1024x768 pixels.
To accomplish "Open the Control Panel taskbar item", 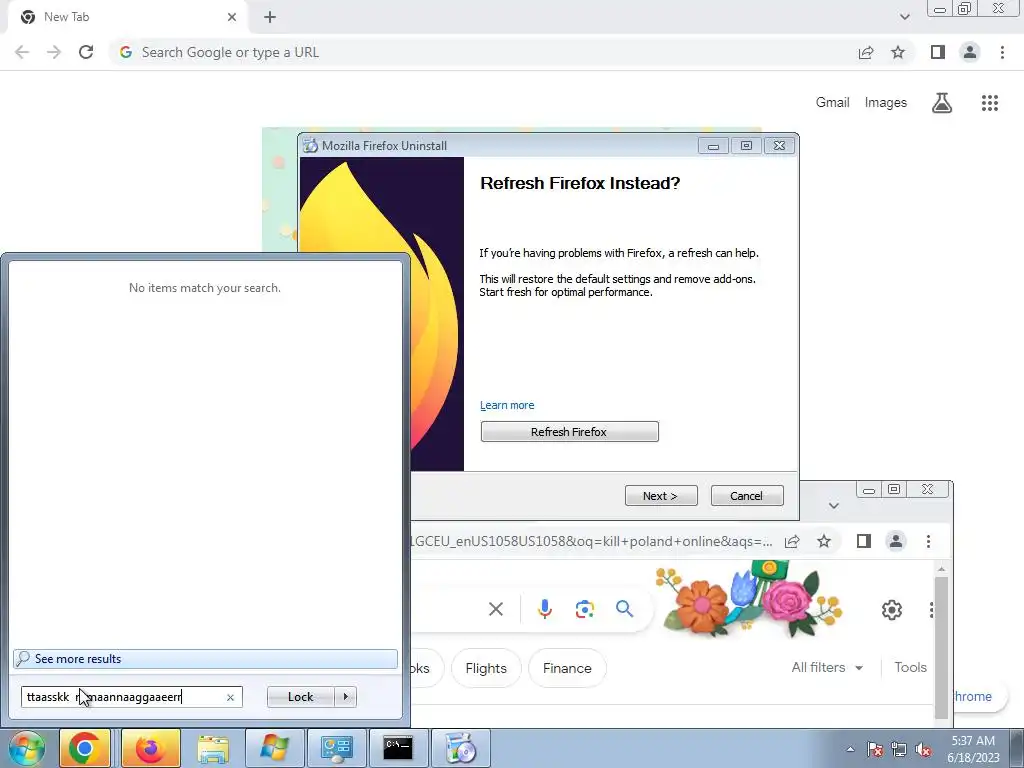I will 336,748.
